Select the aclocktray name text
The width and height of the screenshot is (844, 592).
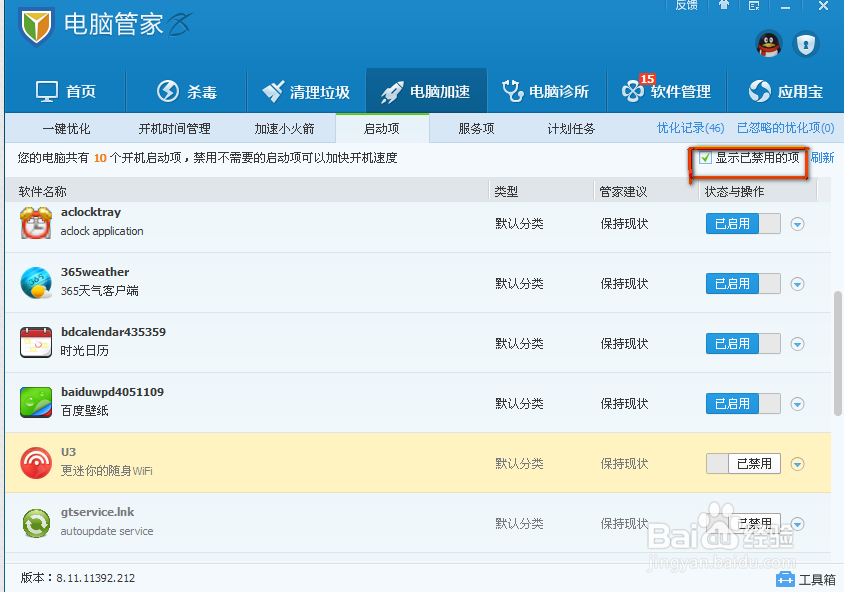pos(91,212)
